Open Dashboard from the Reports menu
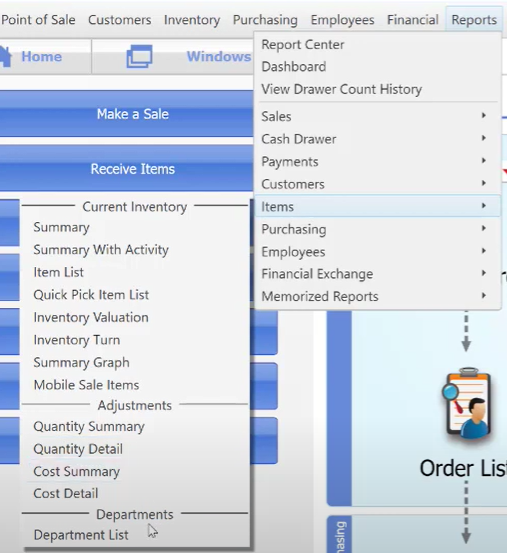The width and height of the screenshot is (507, 553). (x=294, y=67)
